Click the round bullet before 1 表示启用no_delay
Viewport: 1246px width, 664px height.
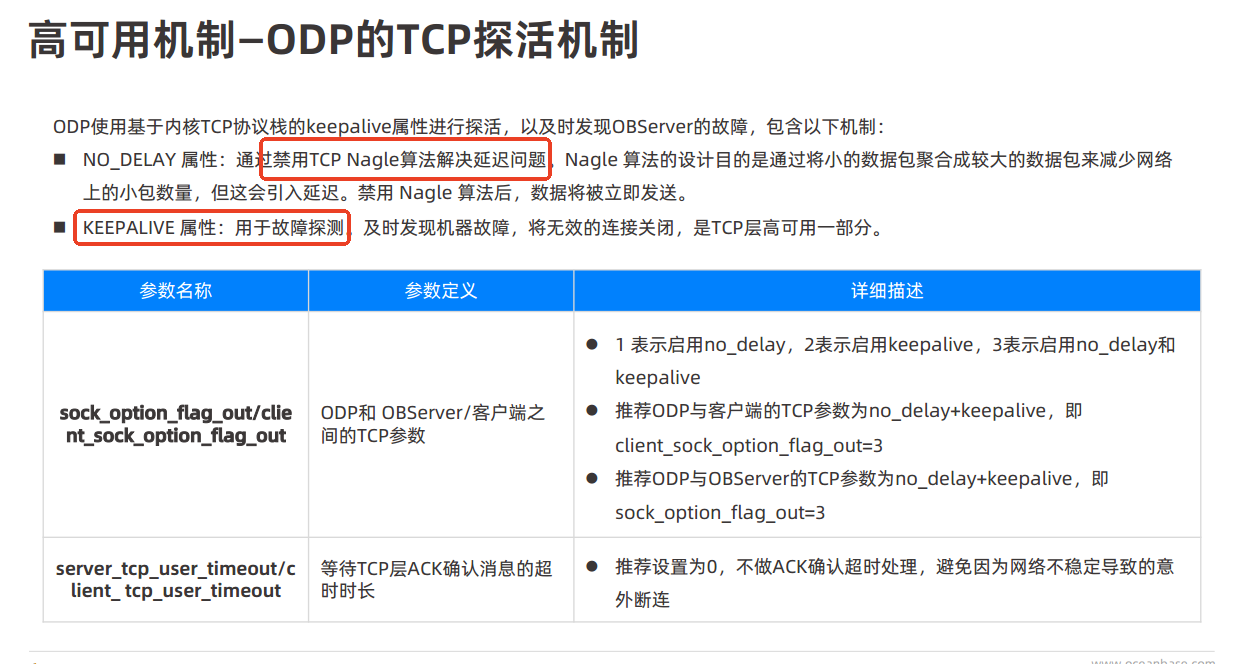[592, 345]
